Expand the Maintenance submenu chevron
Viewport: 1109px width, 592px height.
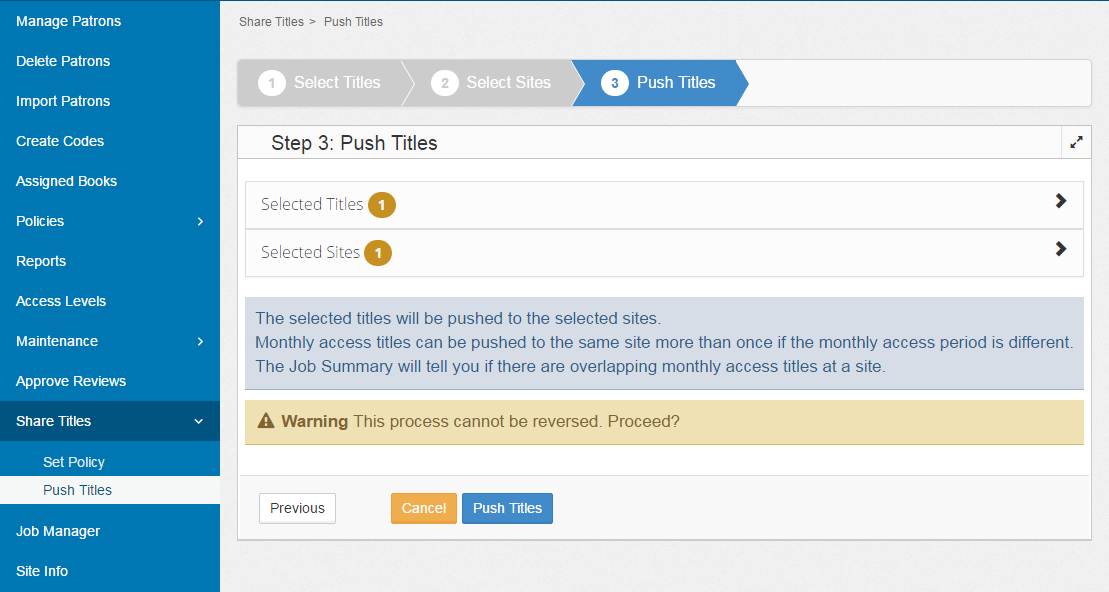[200, 341]
